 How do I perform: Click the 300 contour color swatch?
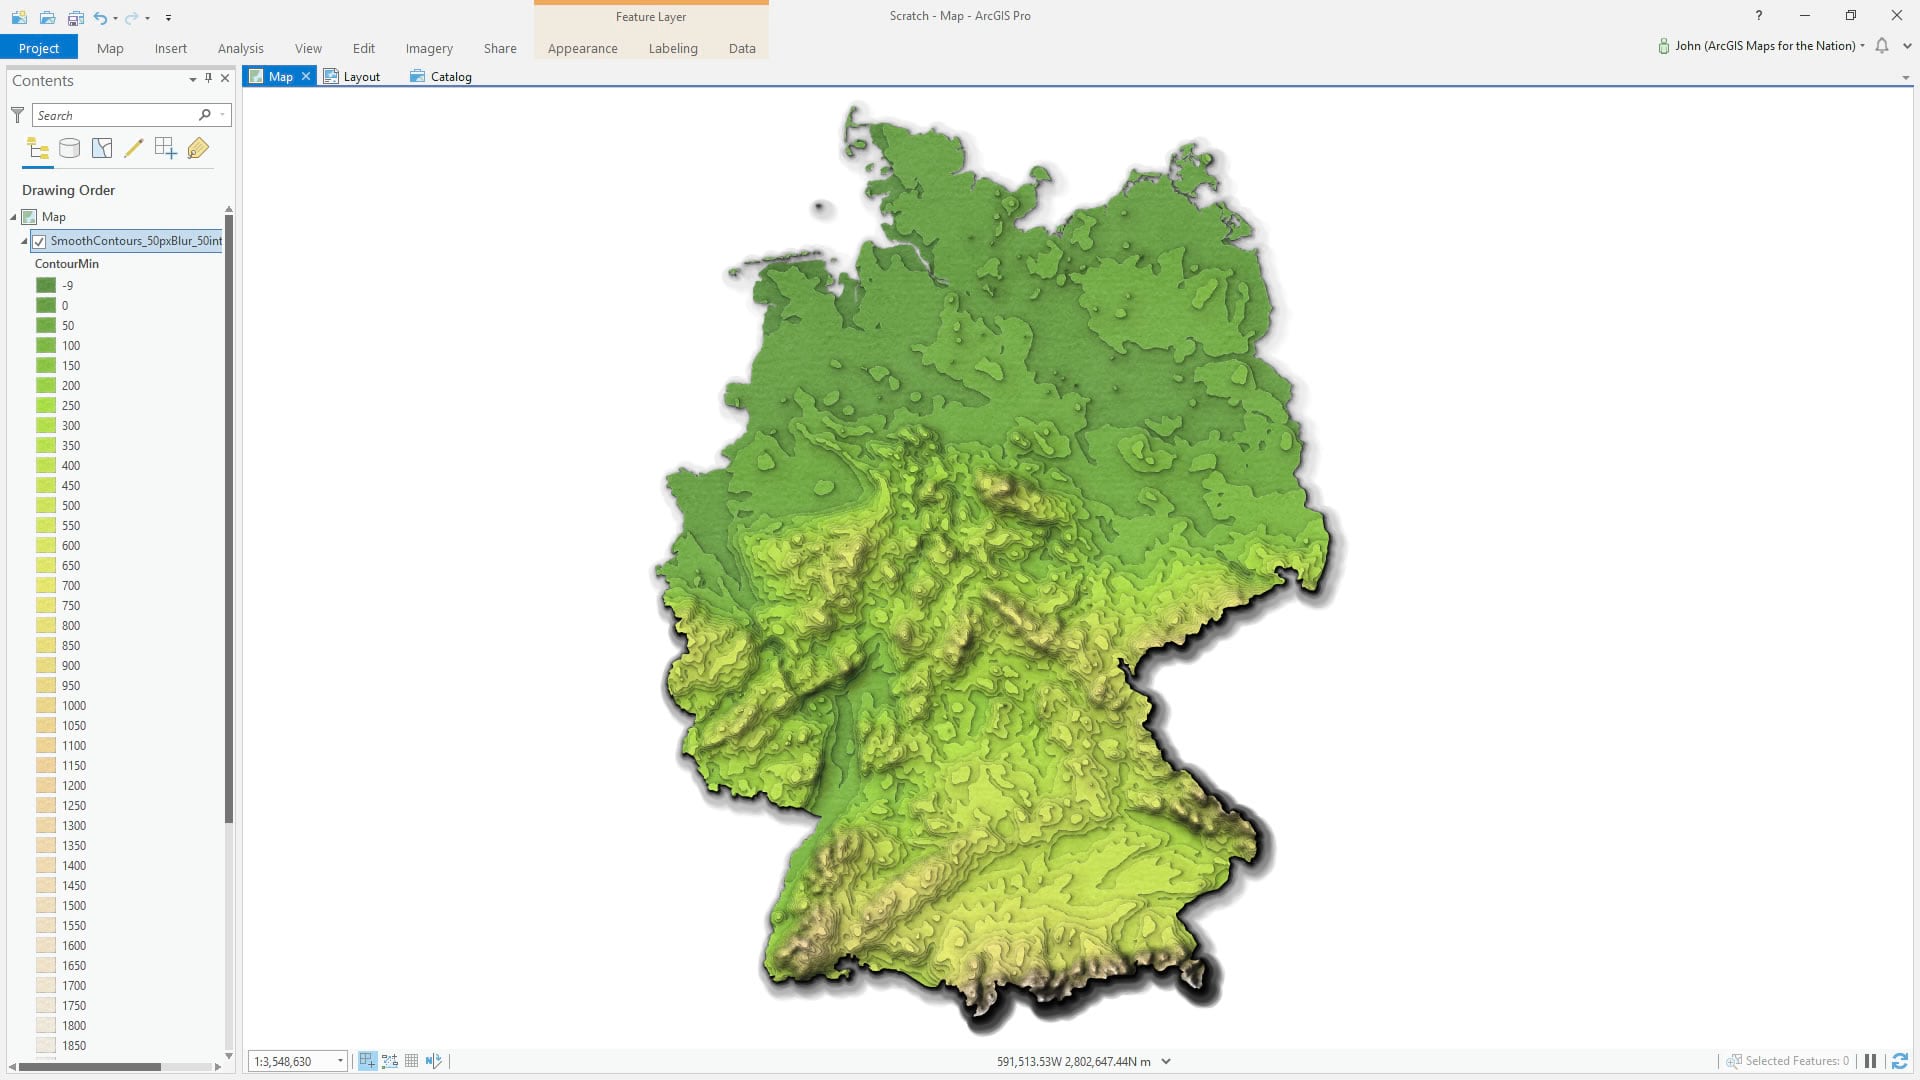coord(46,425)
